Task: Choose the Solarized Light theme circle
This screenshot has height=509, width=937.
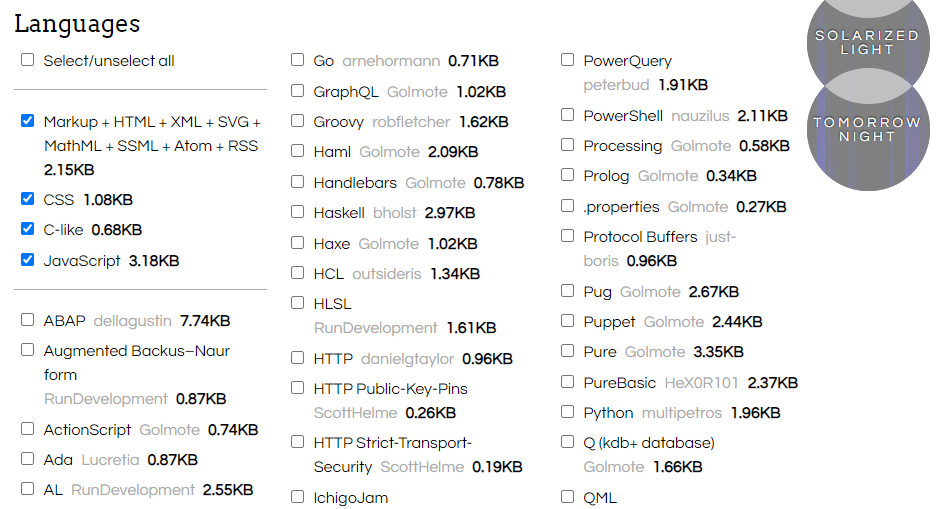Action: [x=866, y=40]
